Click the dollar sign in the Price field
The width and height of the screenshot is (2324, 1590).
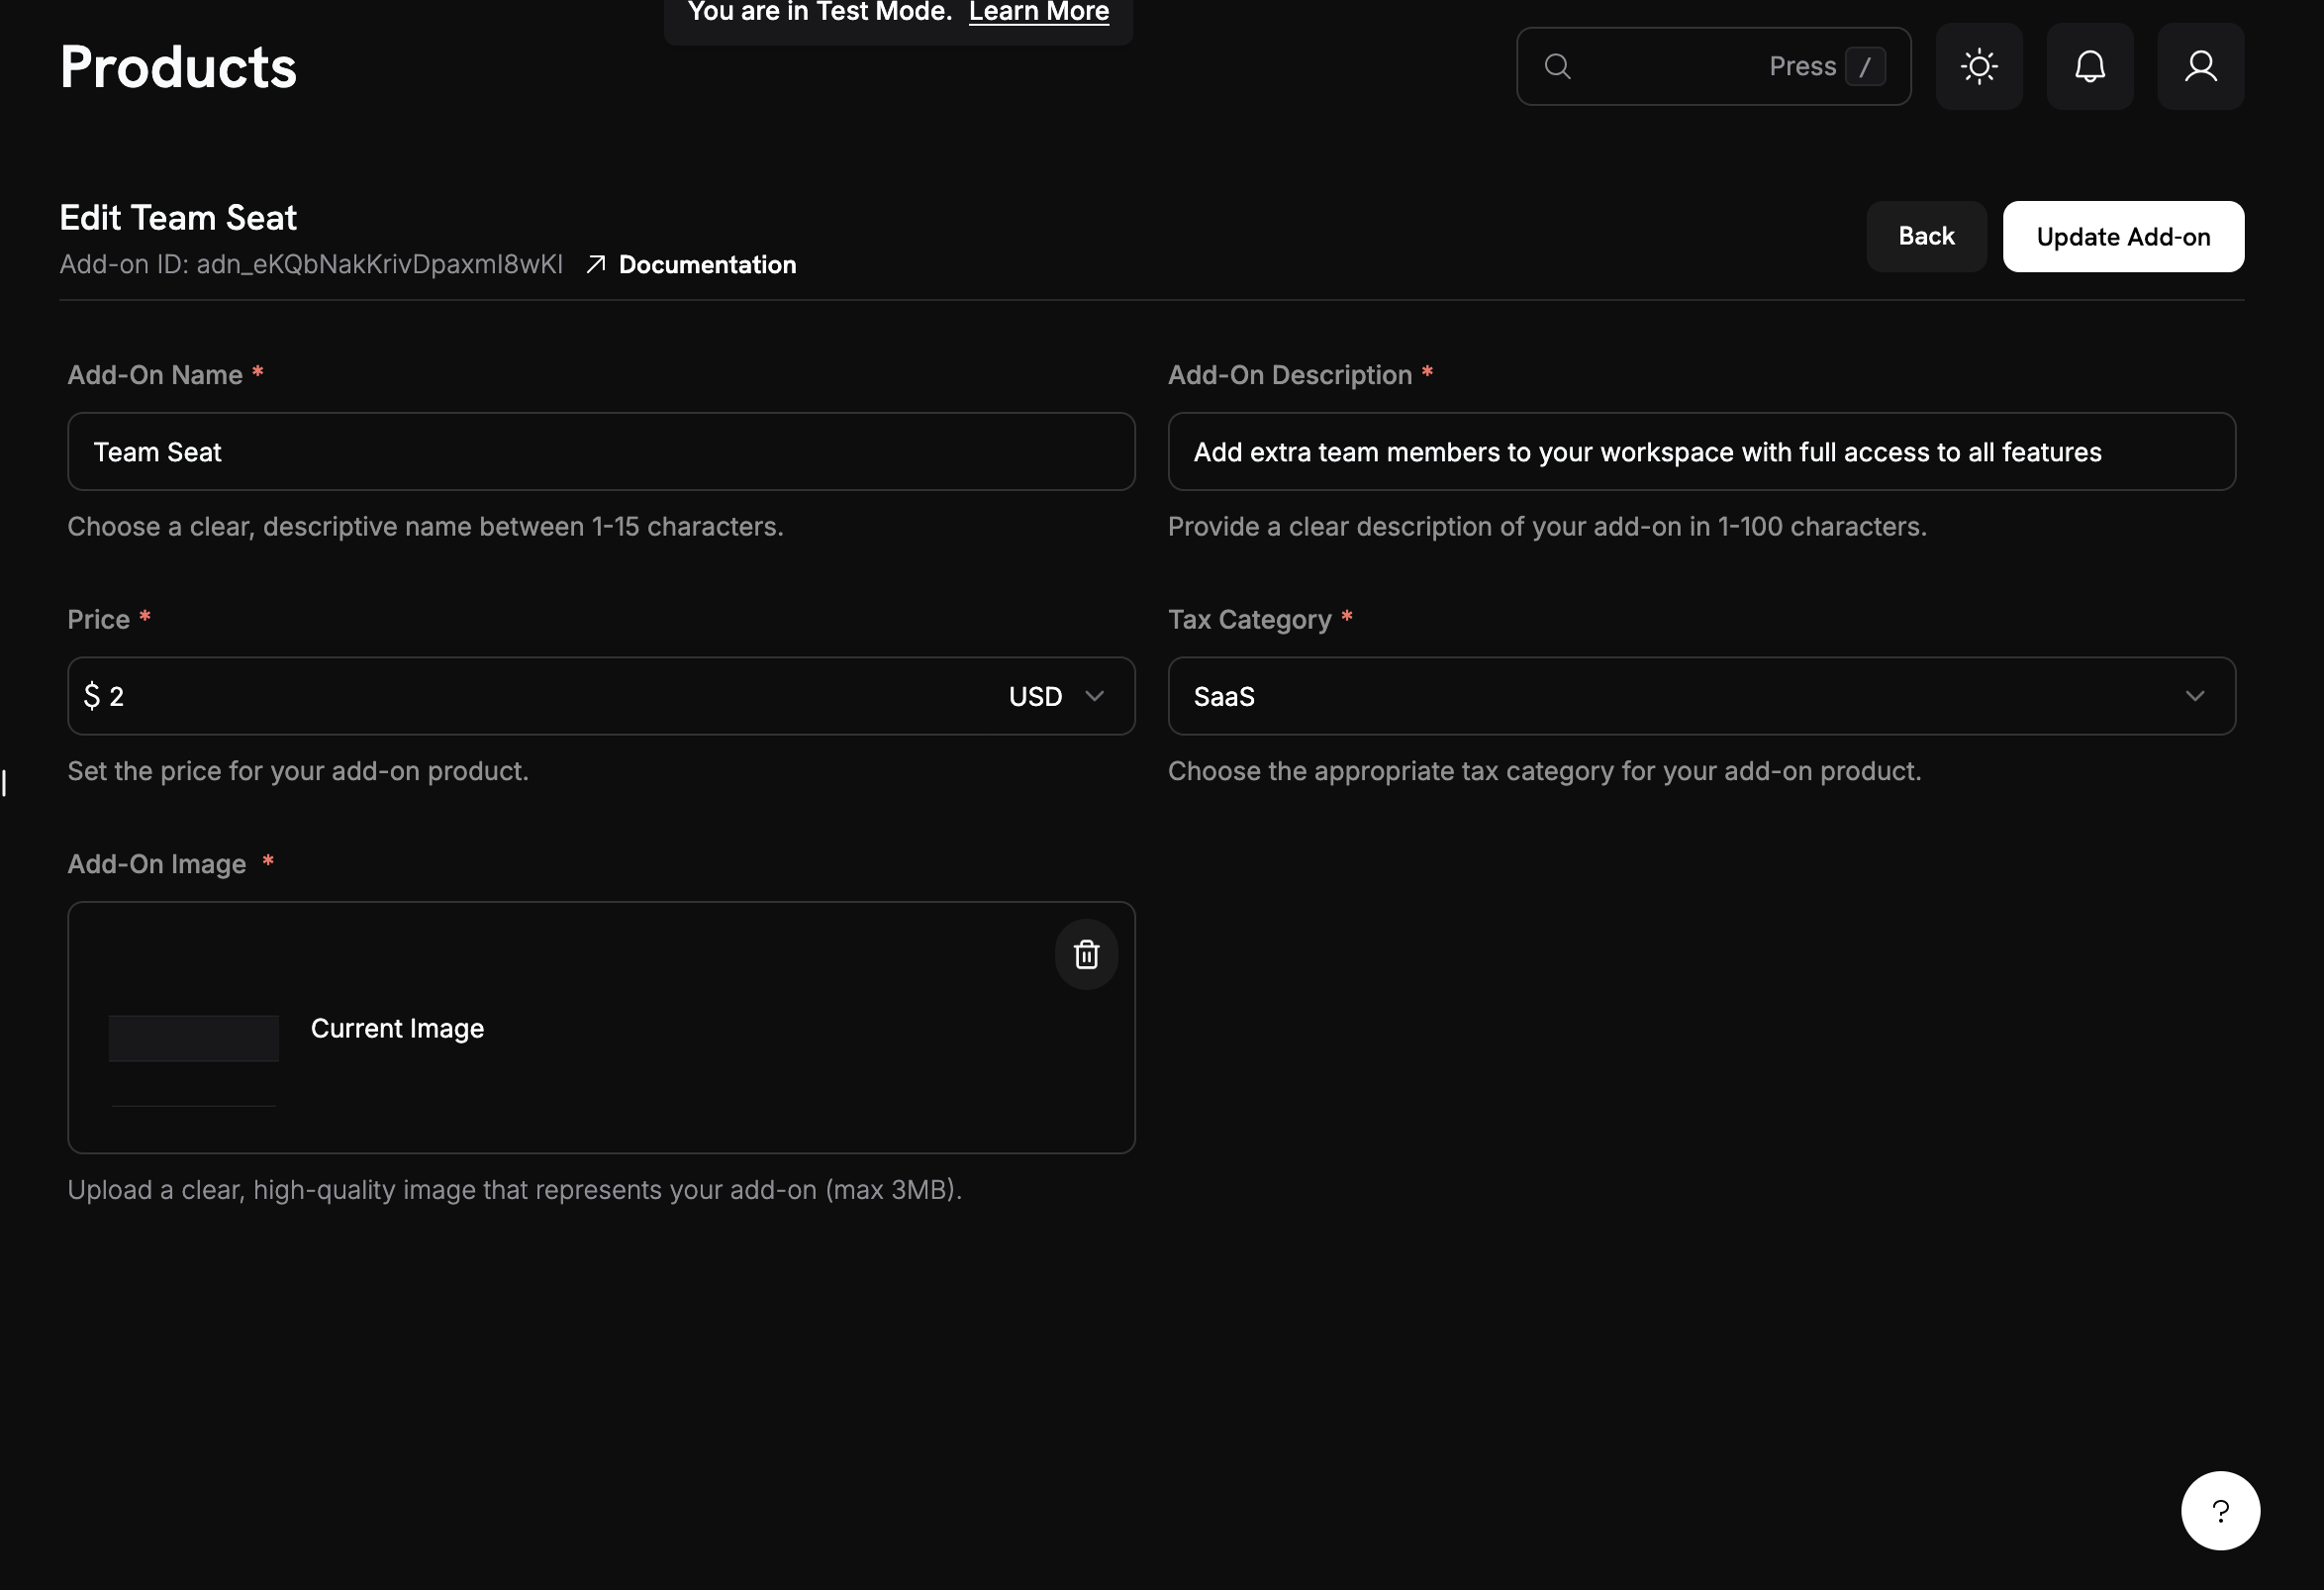tap(90, 696)
